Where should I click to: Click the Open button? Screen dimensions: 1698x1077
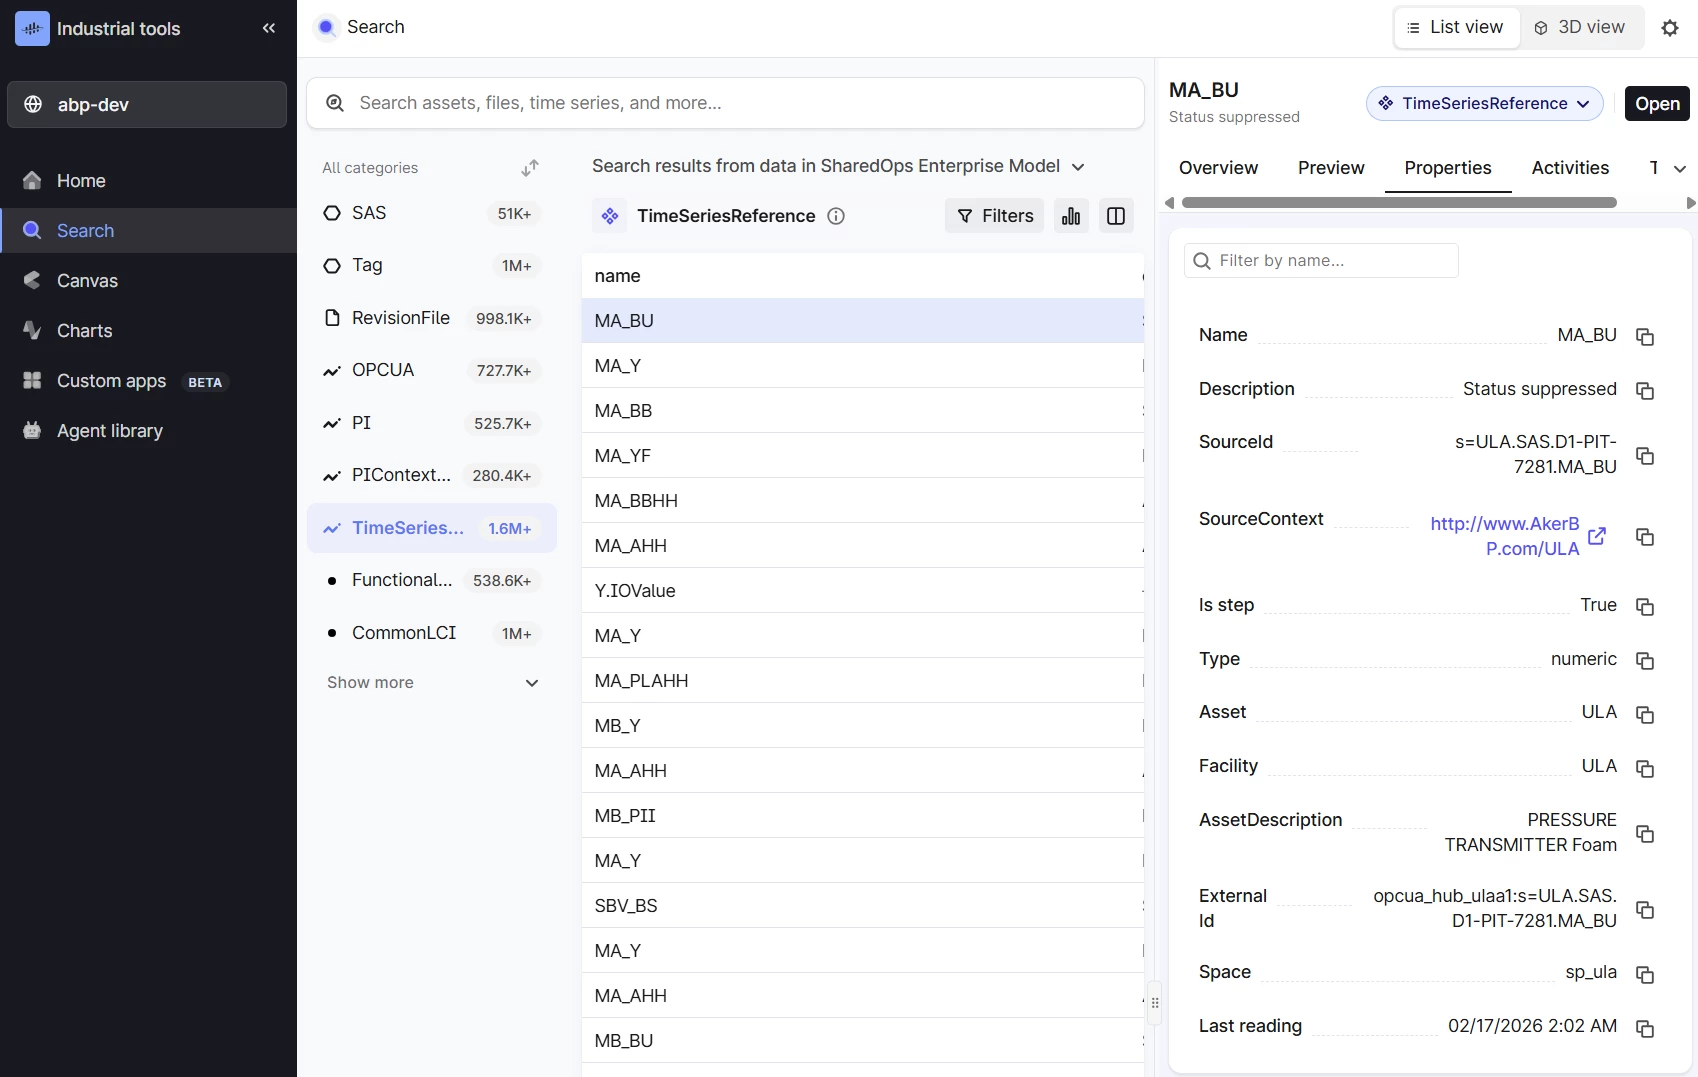coord(1656,104)
